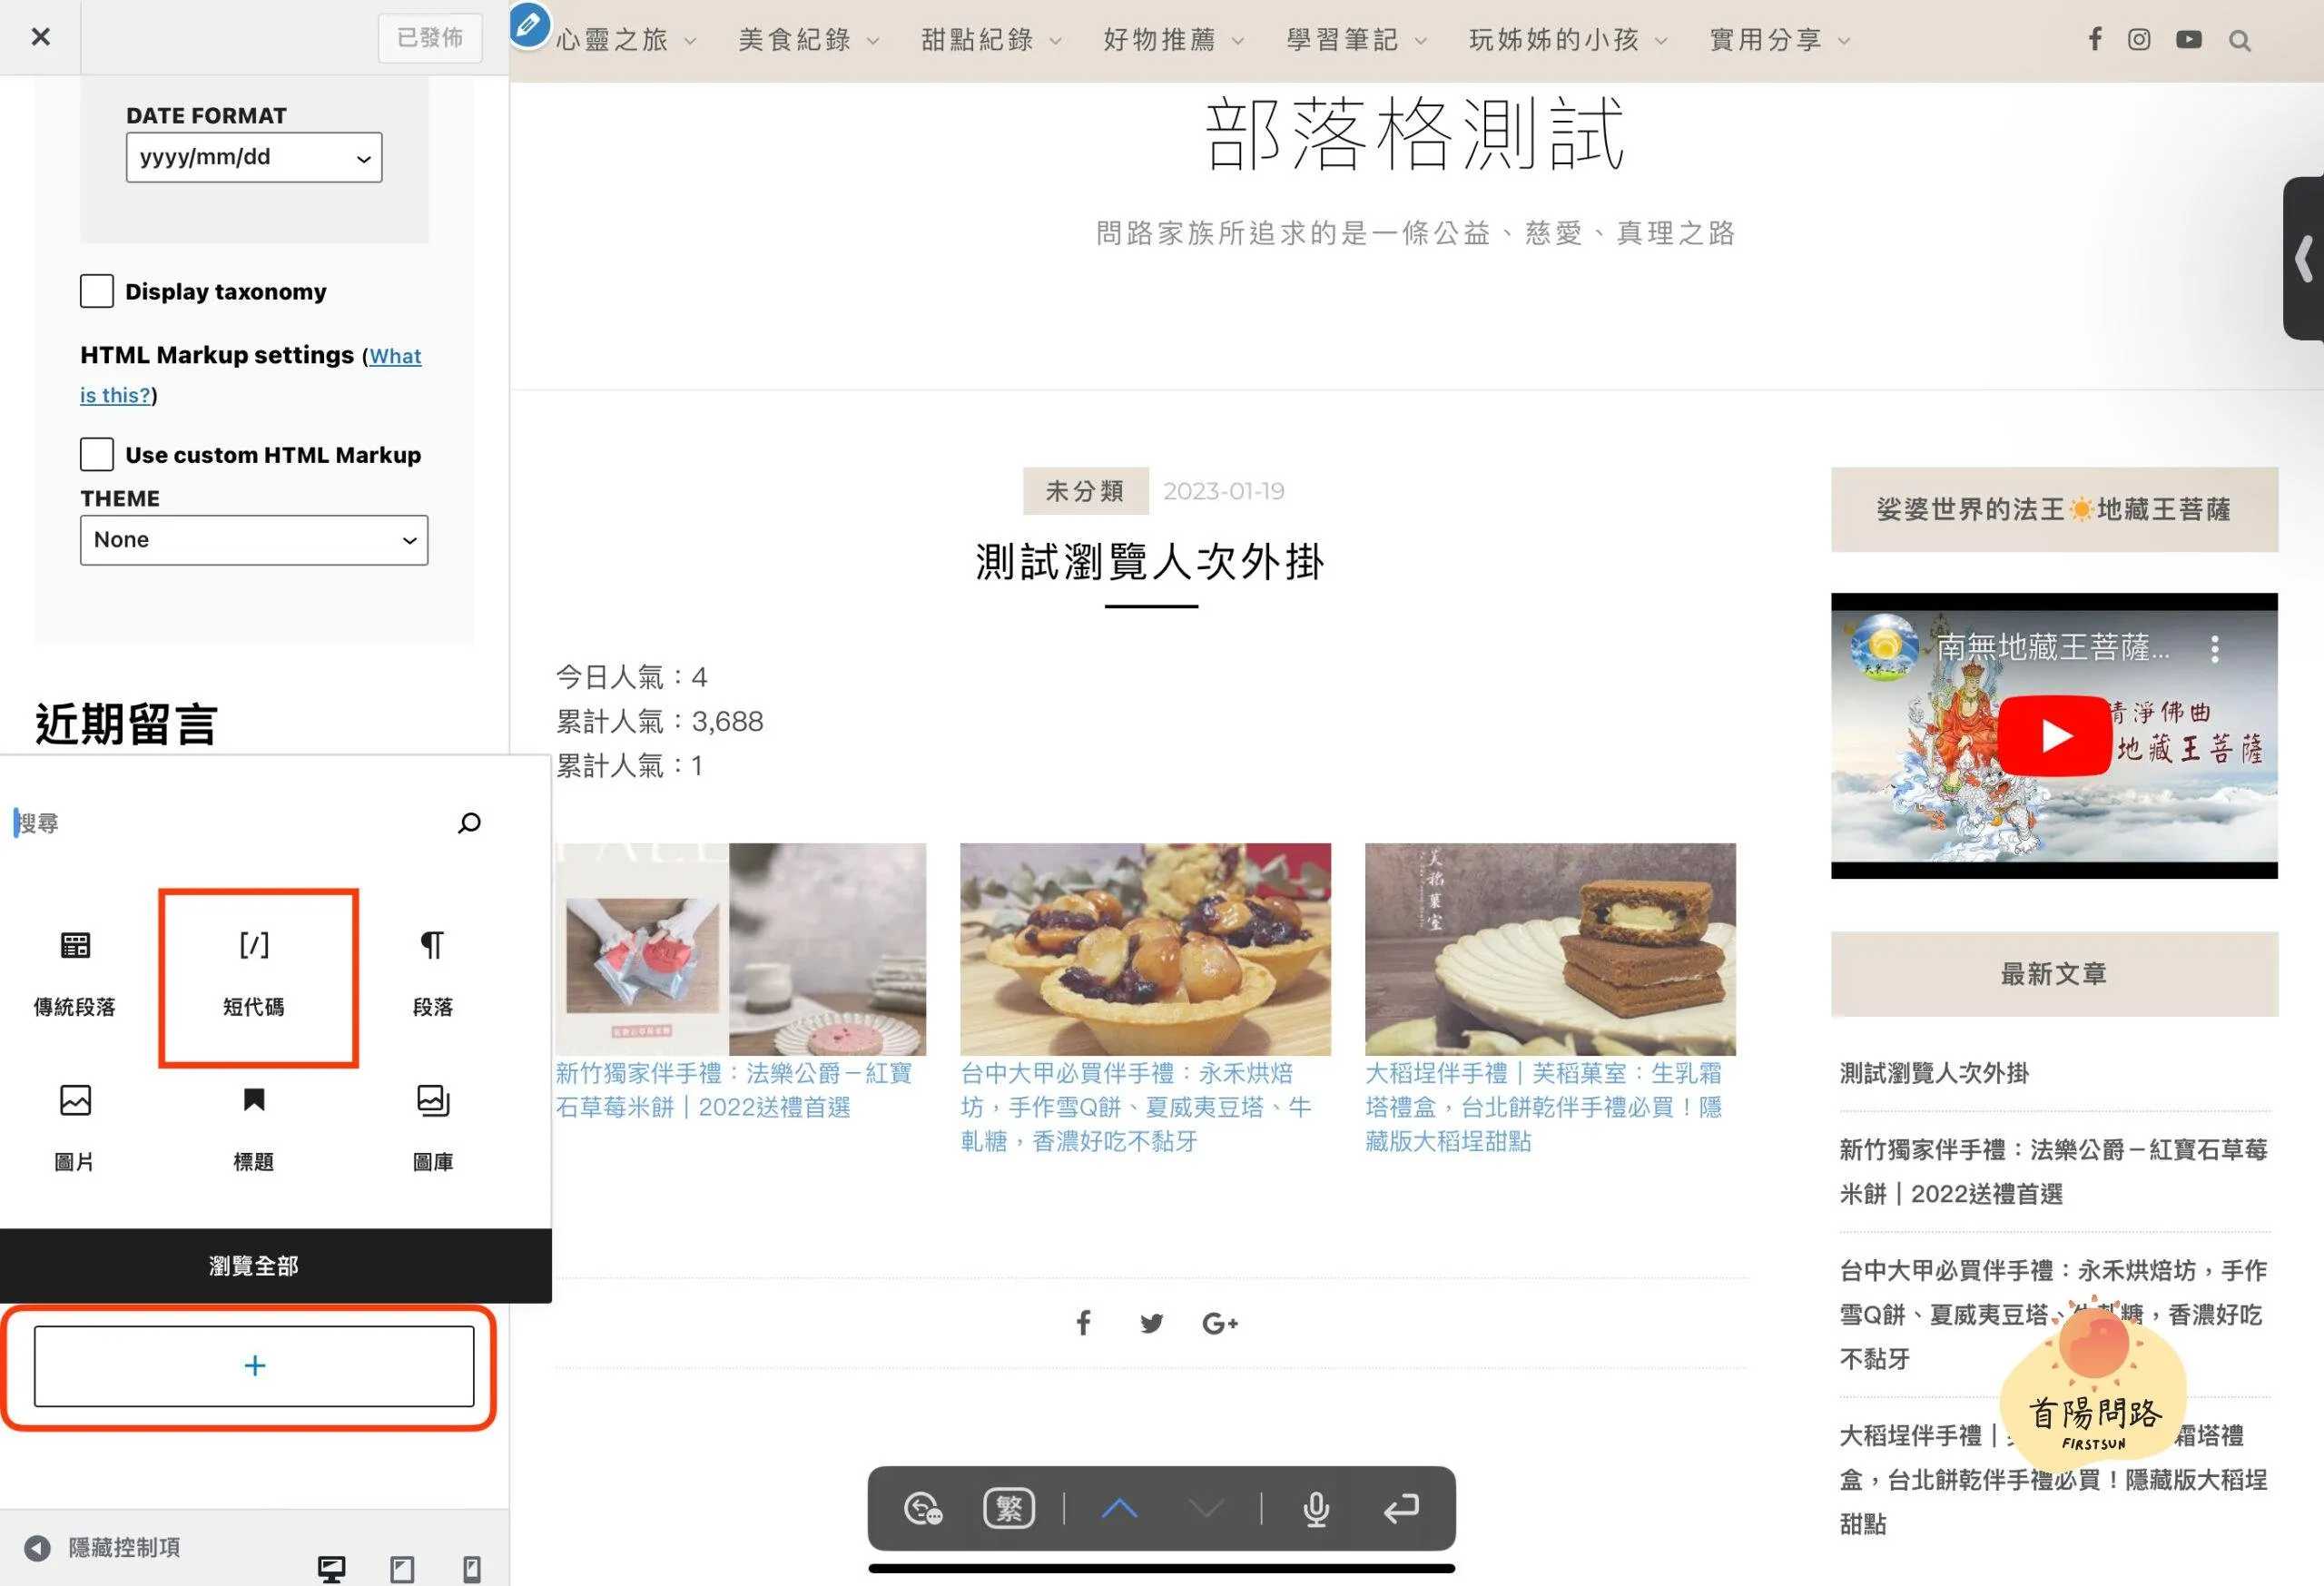2324x1586 pixels.
Task: Click the blue pencil edit shortcut icon
Action: point(530,24)
